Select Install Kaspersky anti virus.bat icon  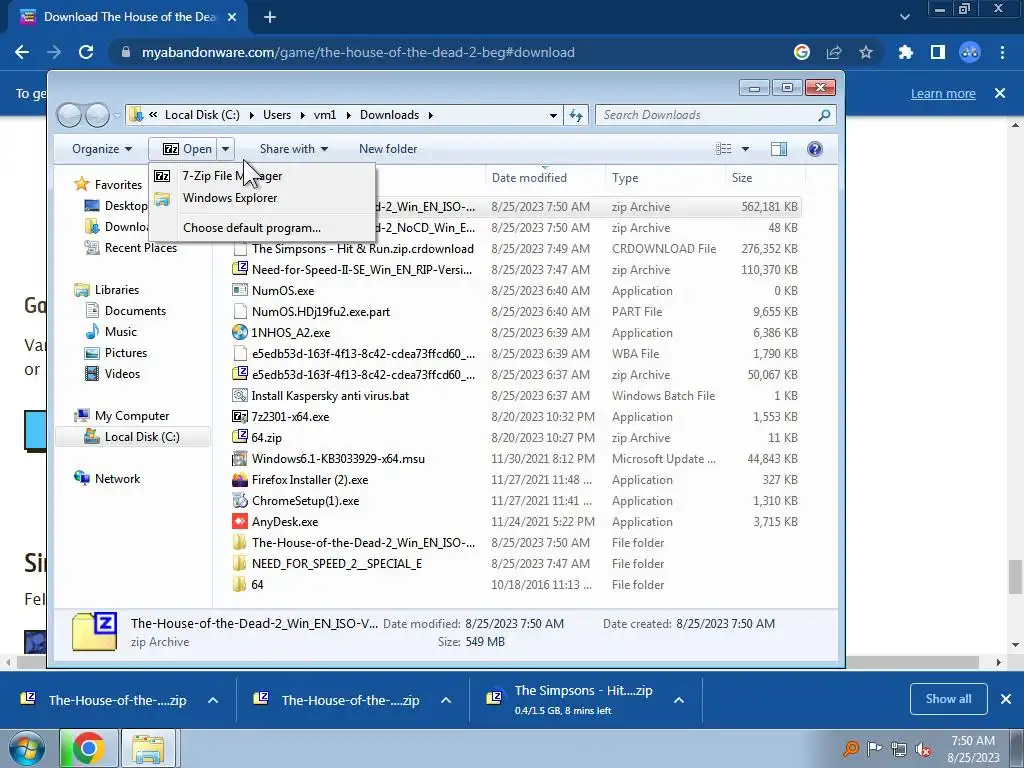(x=240, y=395)
